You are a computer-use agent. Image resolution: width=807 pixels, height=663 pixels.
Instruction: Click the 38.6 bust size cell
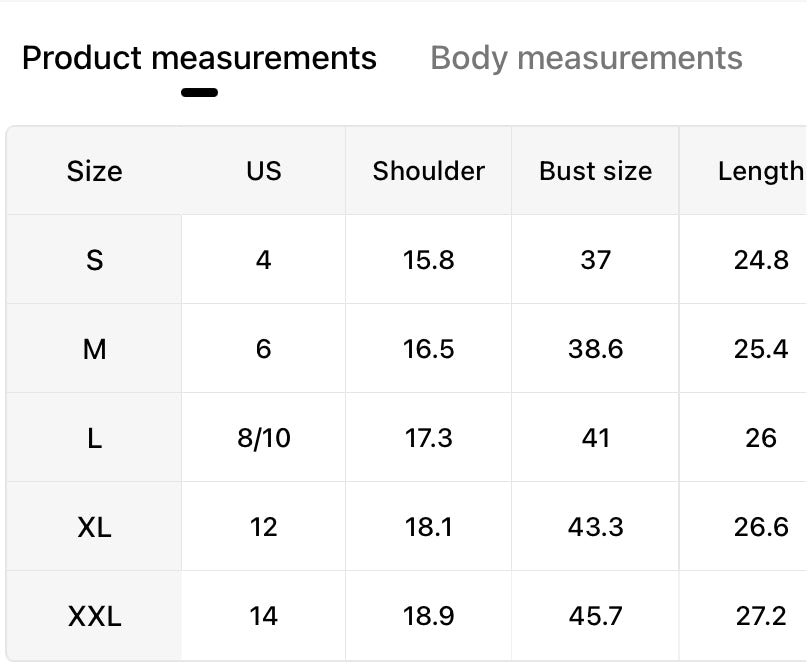tap(595, 349)
